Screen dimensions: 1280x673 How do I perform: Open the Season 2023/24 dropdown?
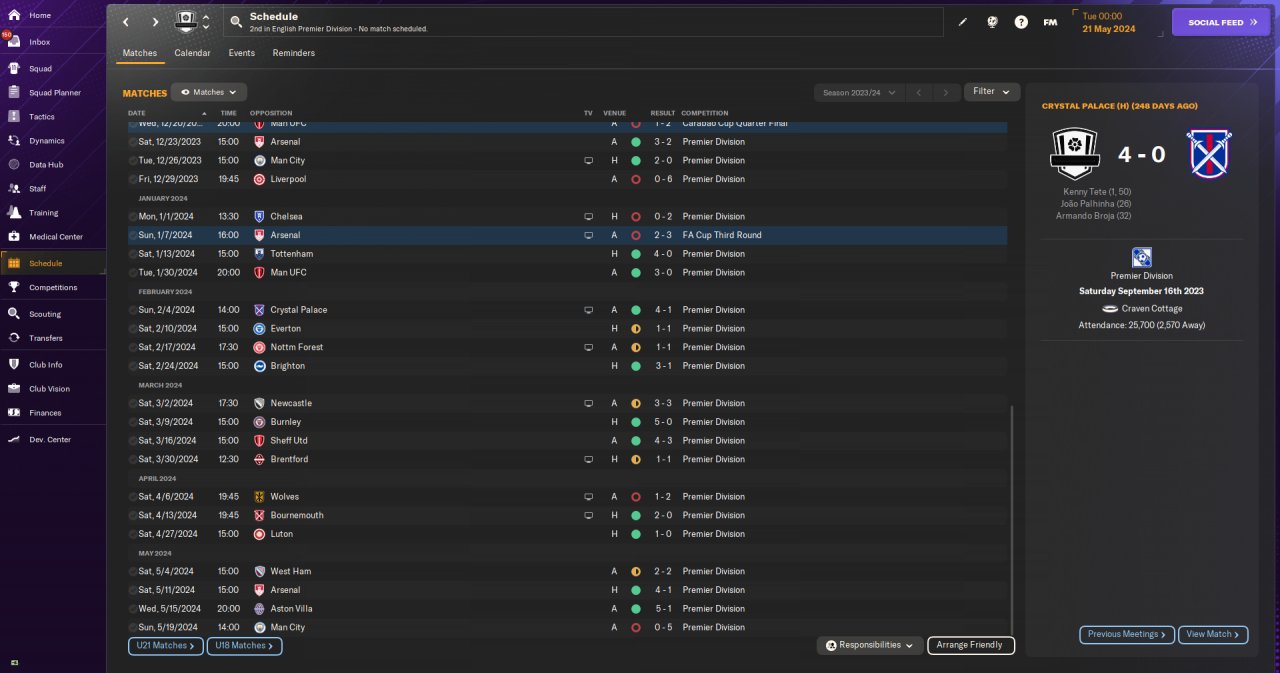coord(859,92)
